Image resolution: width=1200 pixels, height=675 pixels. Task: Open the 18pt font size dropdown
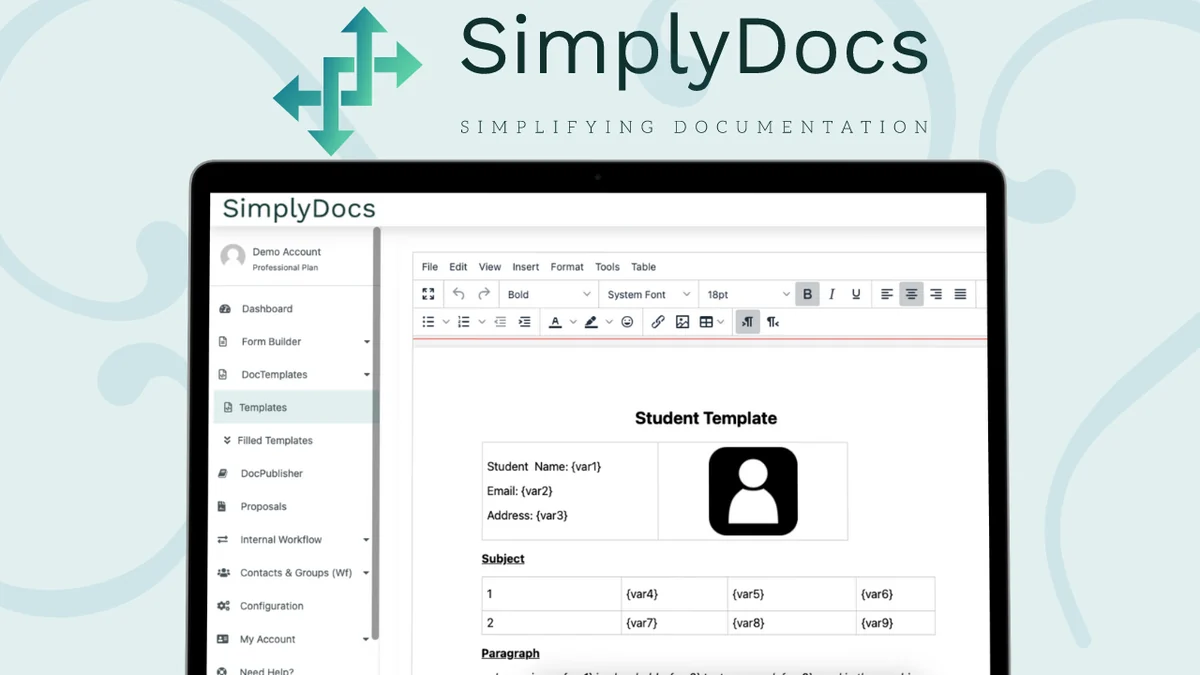(747, 295)
